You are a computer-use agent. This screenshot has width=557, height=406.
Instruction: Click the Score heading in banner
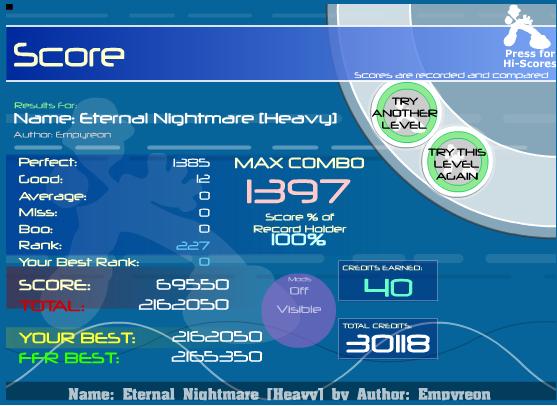pyautogui.click(x=69, y=55)
